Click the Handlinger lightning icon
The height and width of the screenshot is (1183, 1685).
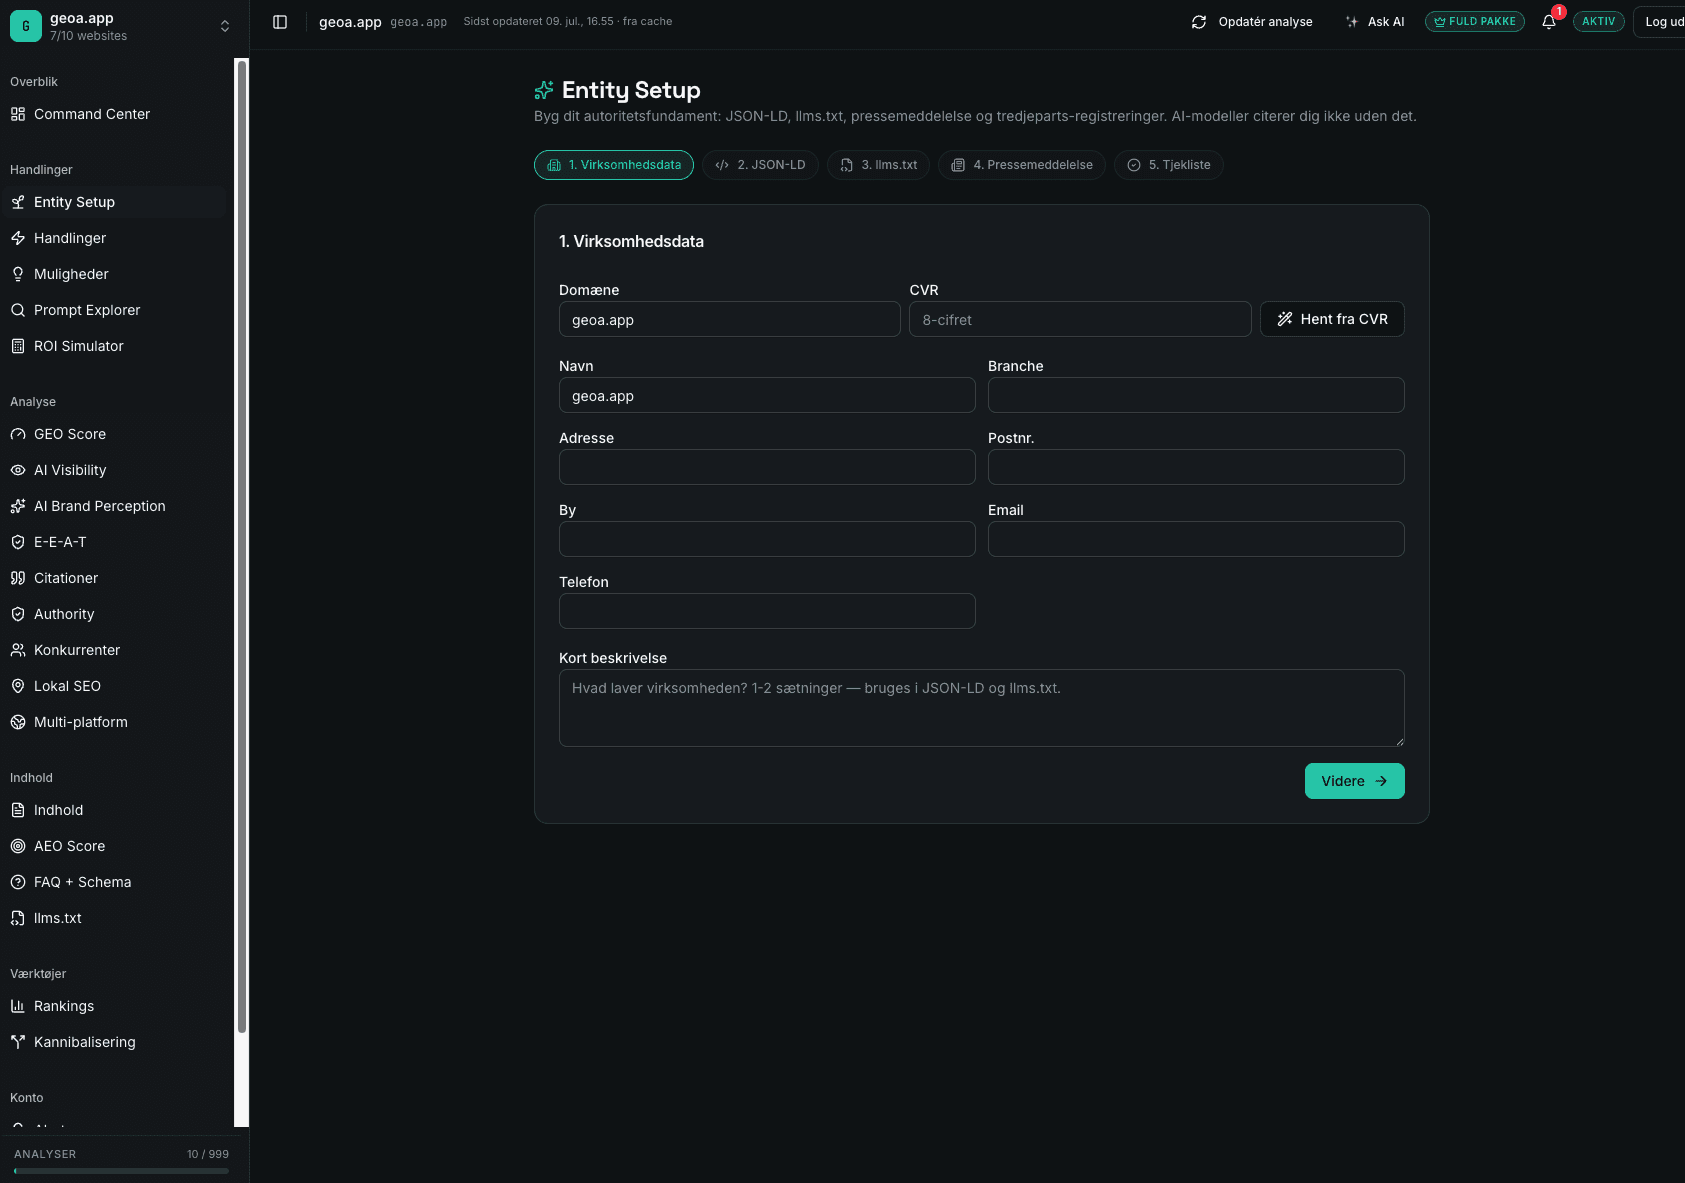(18, 238)
